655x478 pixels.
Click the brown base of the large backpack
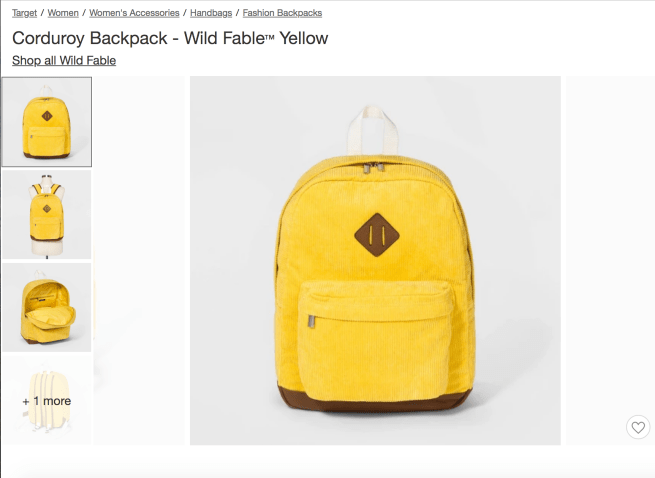click(x=375, y=399)
